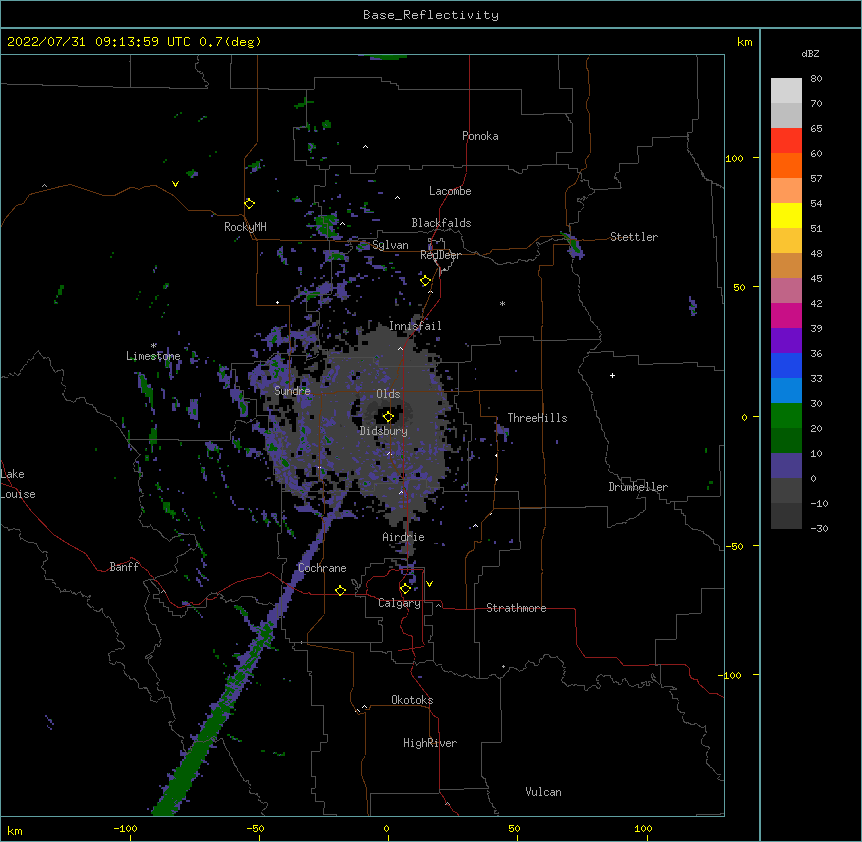Click the white asterisk marker east of Innisfail

pyautogui.click(x=502, y=304)
